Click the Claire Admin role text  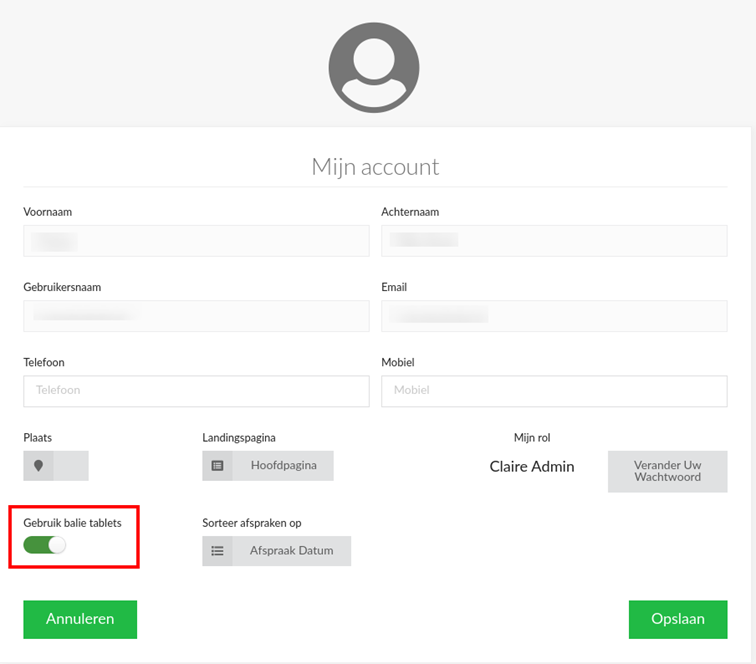pyautogui.click(x=532, y=467)
